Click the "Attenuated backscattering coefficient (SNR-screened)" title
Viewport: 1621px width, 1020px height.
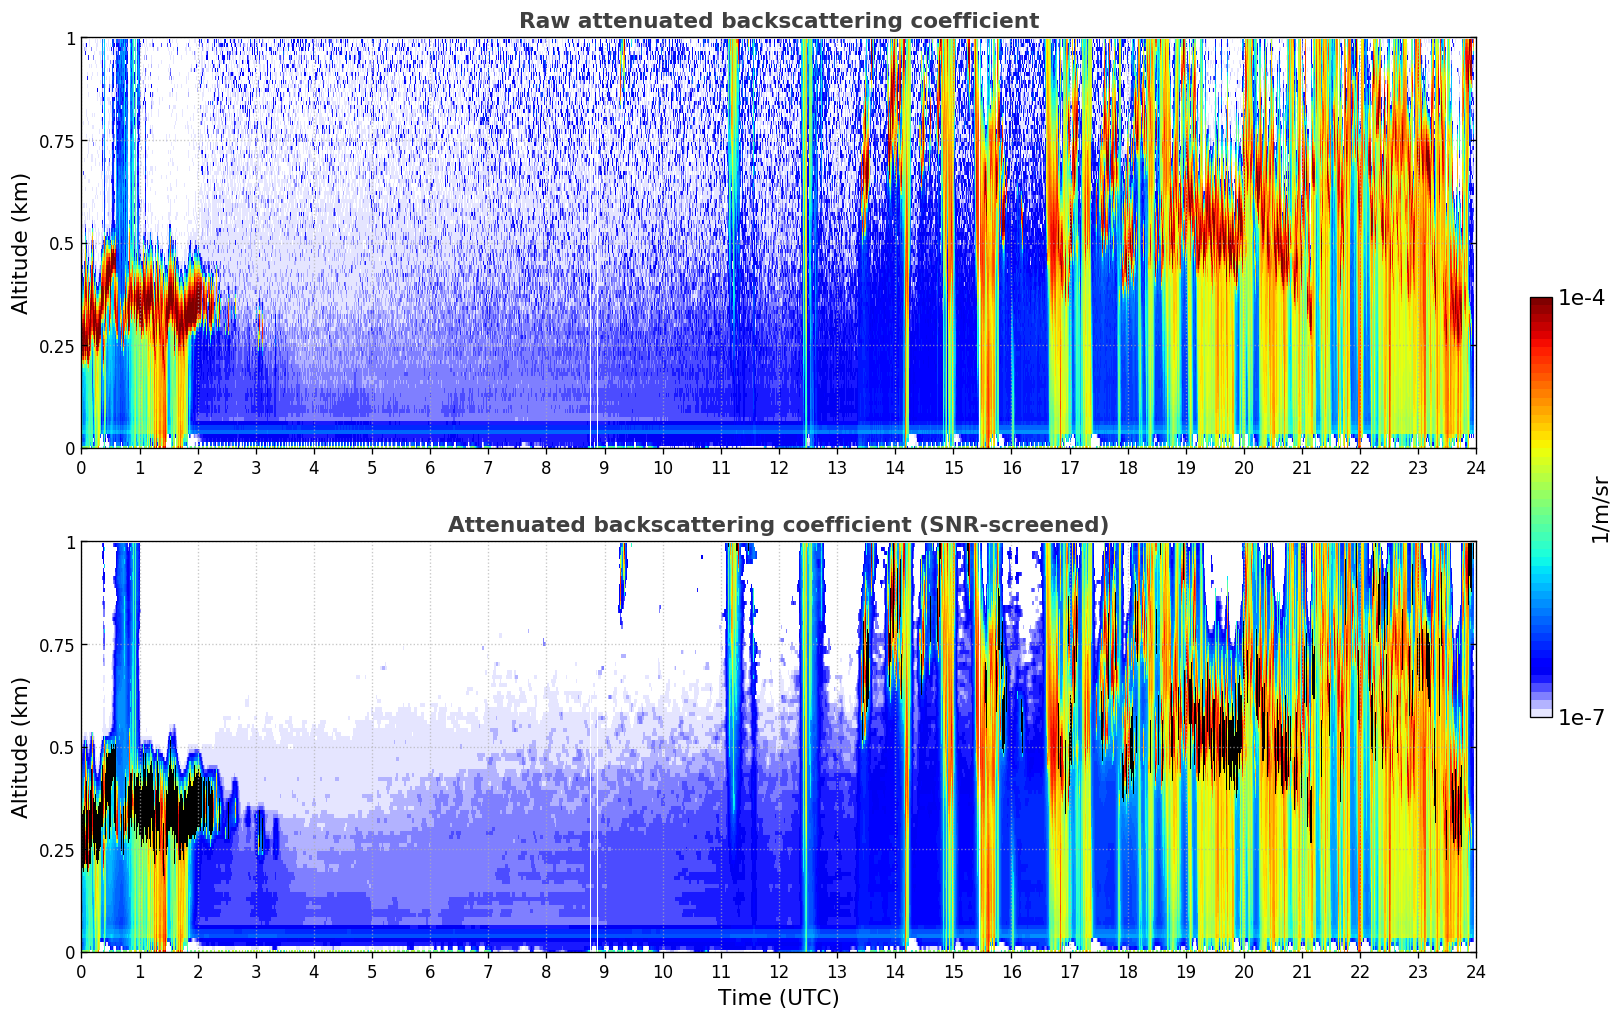tap(778, 525)
